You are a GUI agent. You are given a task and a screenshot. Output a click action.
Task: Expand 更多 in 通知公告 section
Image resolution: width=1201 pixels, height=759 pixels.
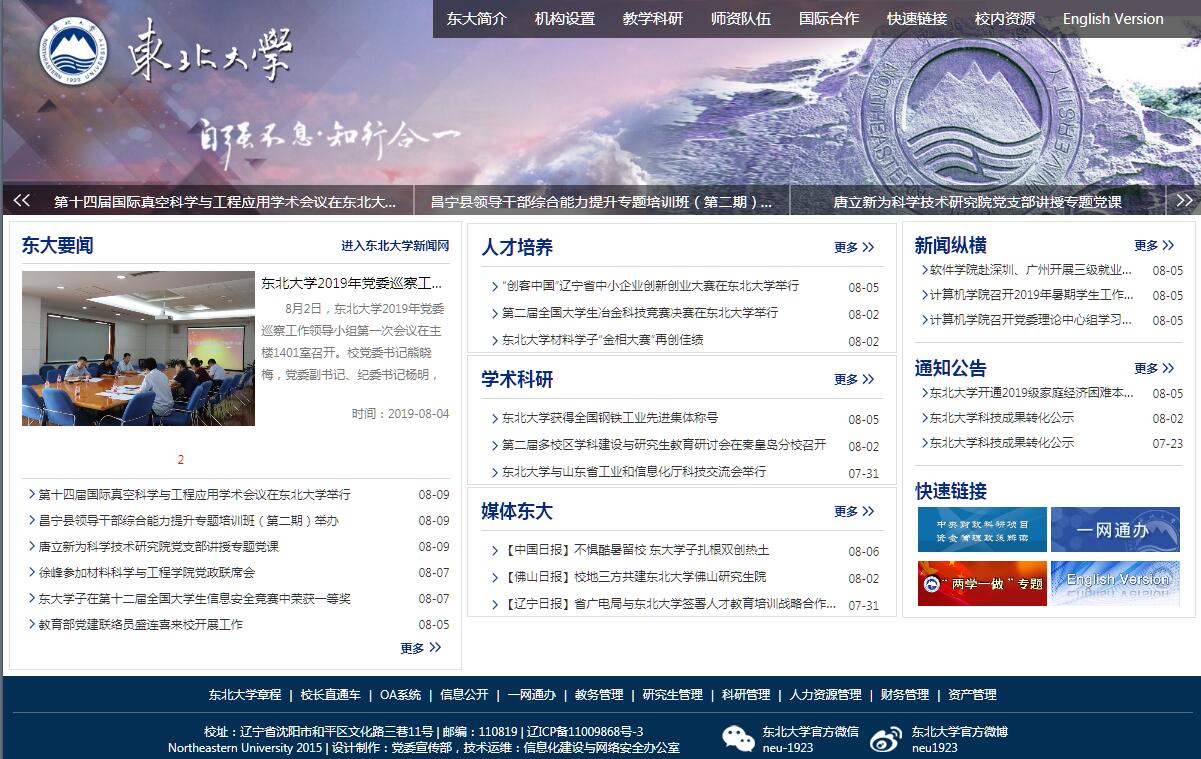pos(1154,368)
